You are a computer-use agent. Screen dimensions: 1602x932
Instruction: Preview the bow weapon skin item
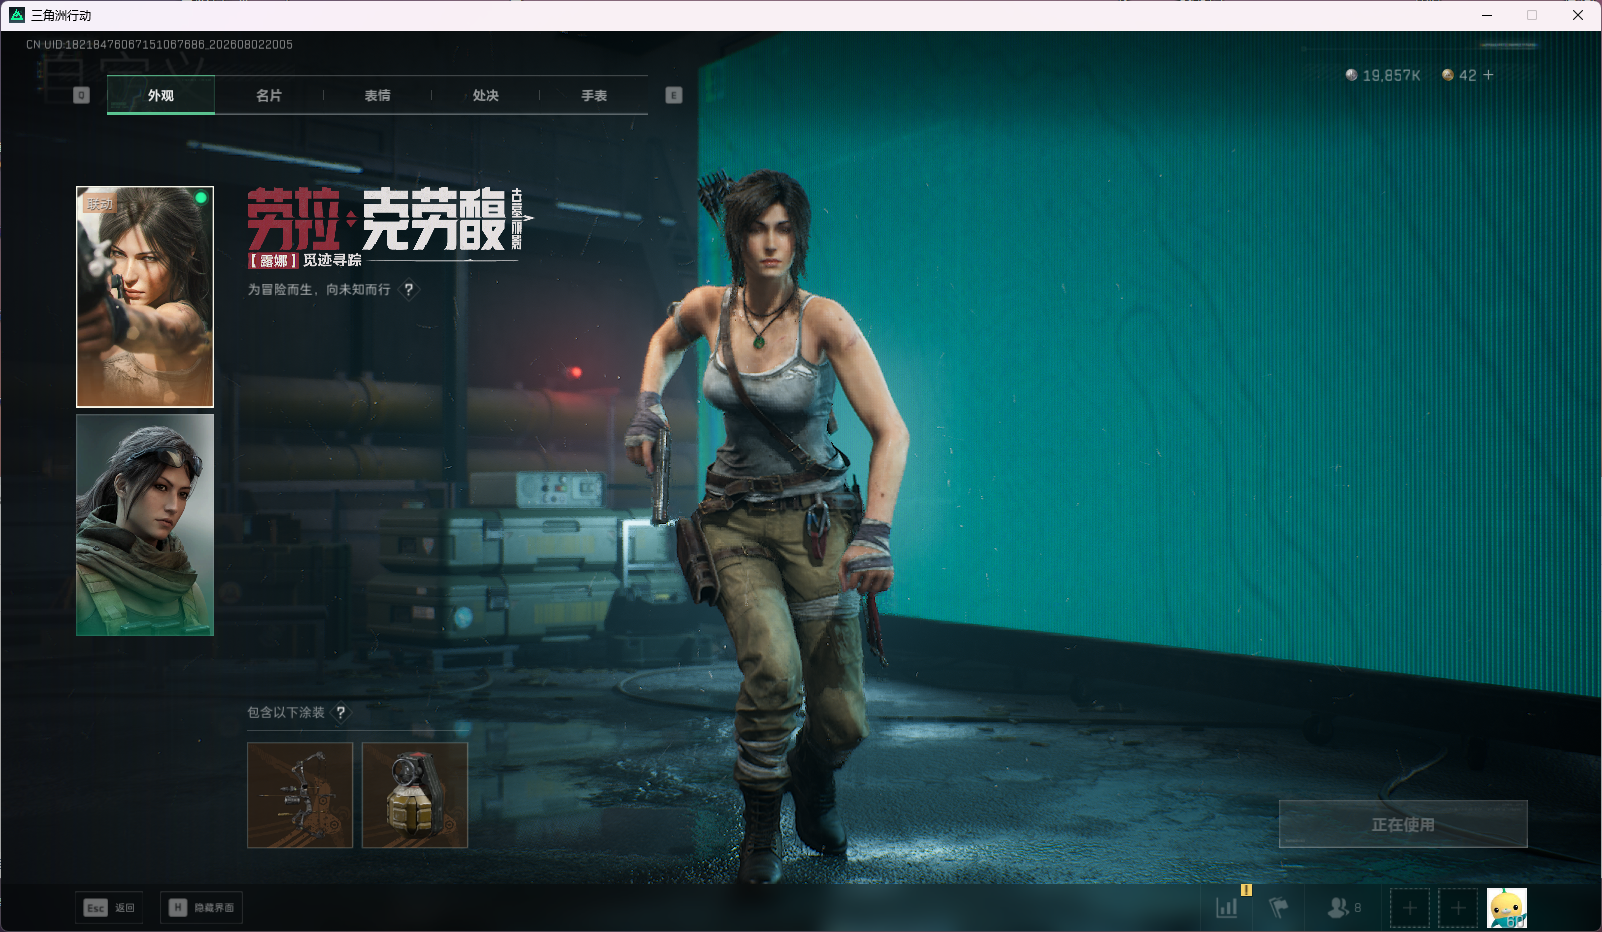(300, 795)
